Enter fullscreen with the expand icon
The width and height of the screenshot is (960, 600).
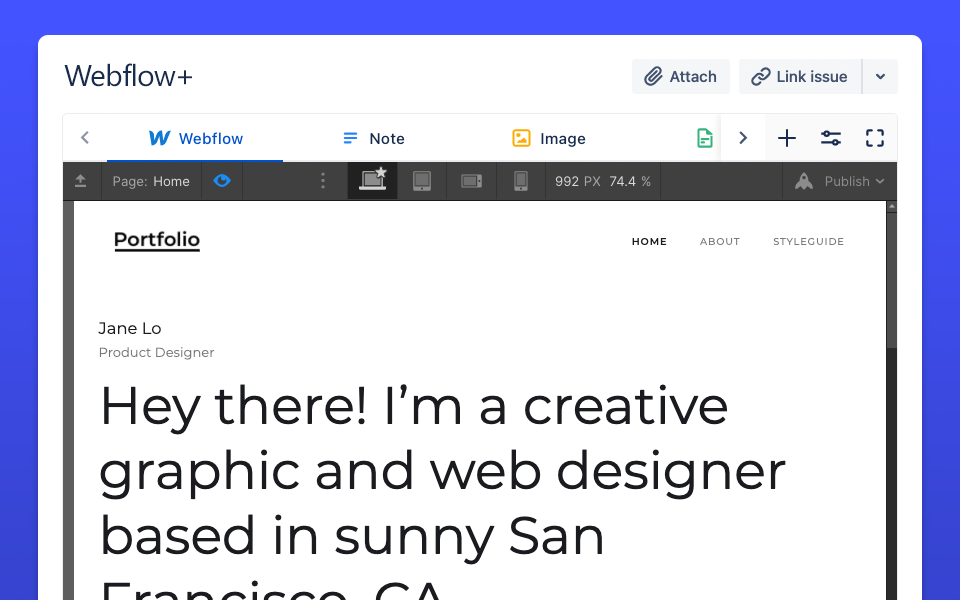click(x=875, y=138)
